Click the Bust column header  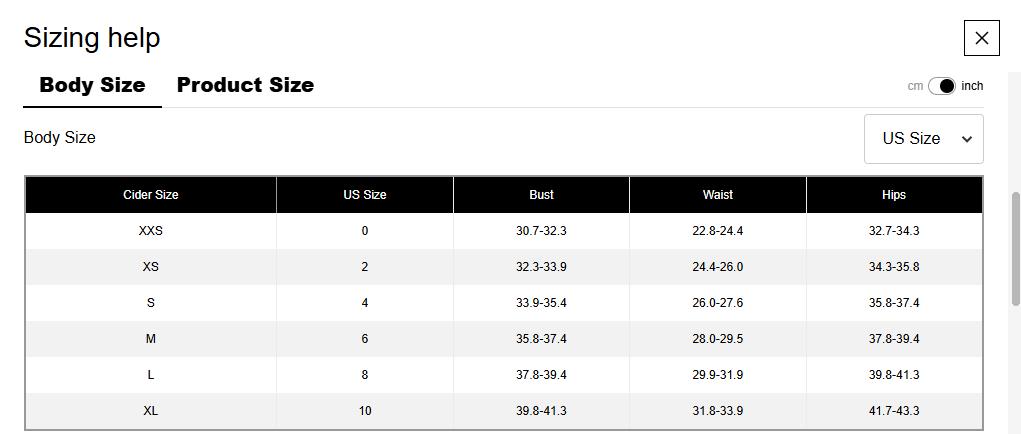pyautogui.click(x=541, y=195)
